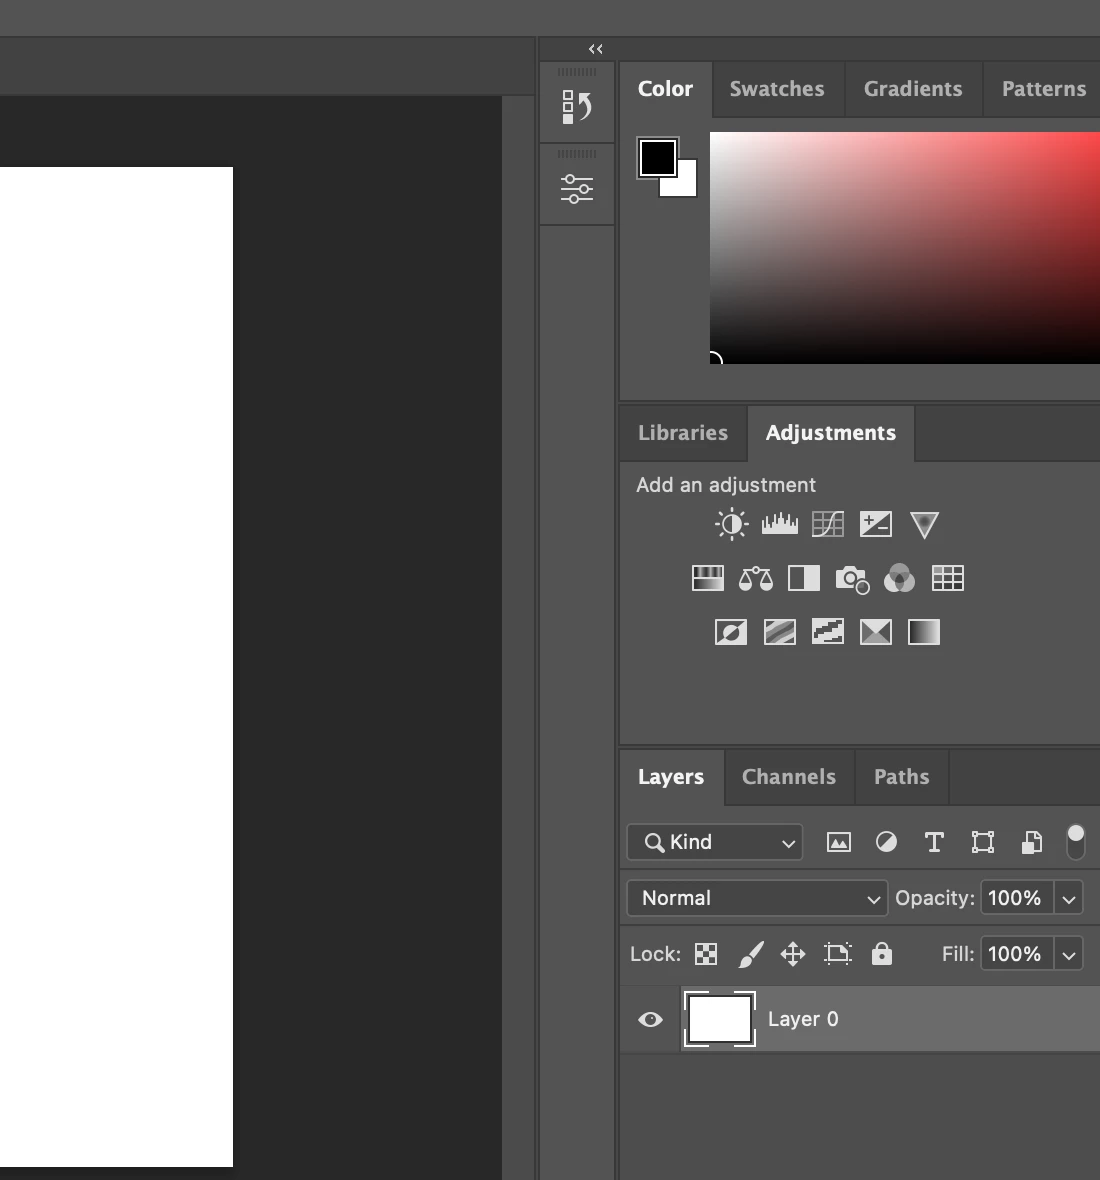Filter layers by smart objects

point(1032,842)
